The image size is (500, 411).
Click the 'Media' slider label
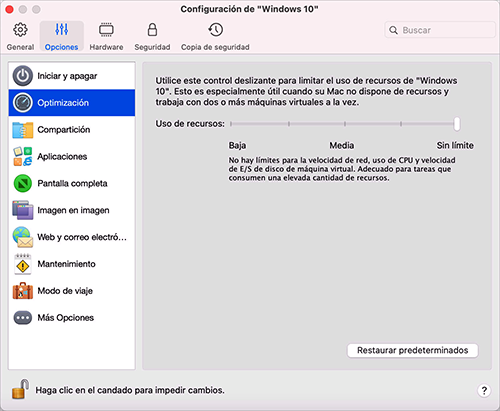point(342,145)
